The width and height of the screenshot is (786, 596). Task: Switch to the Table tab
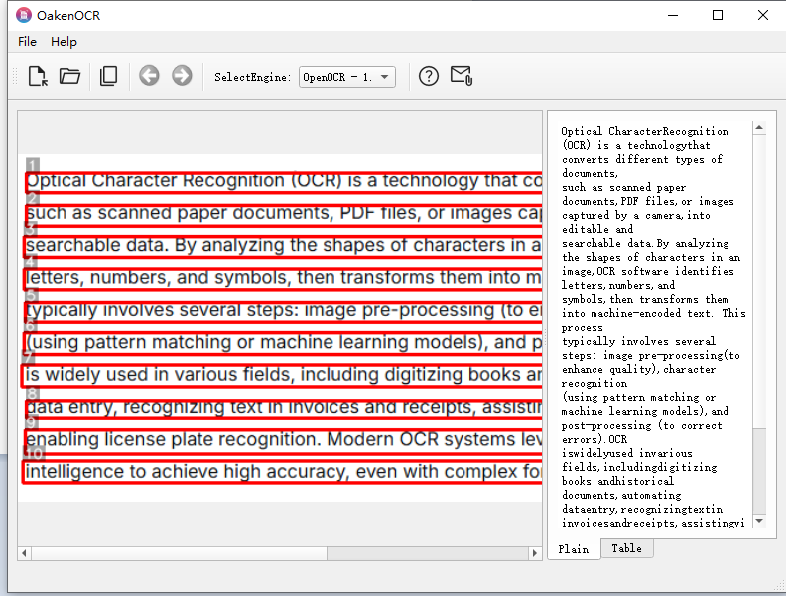627,548
